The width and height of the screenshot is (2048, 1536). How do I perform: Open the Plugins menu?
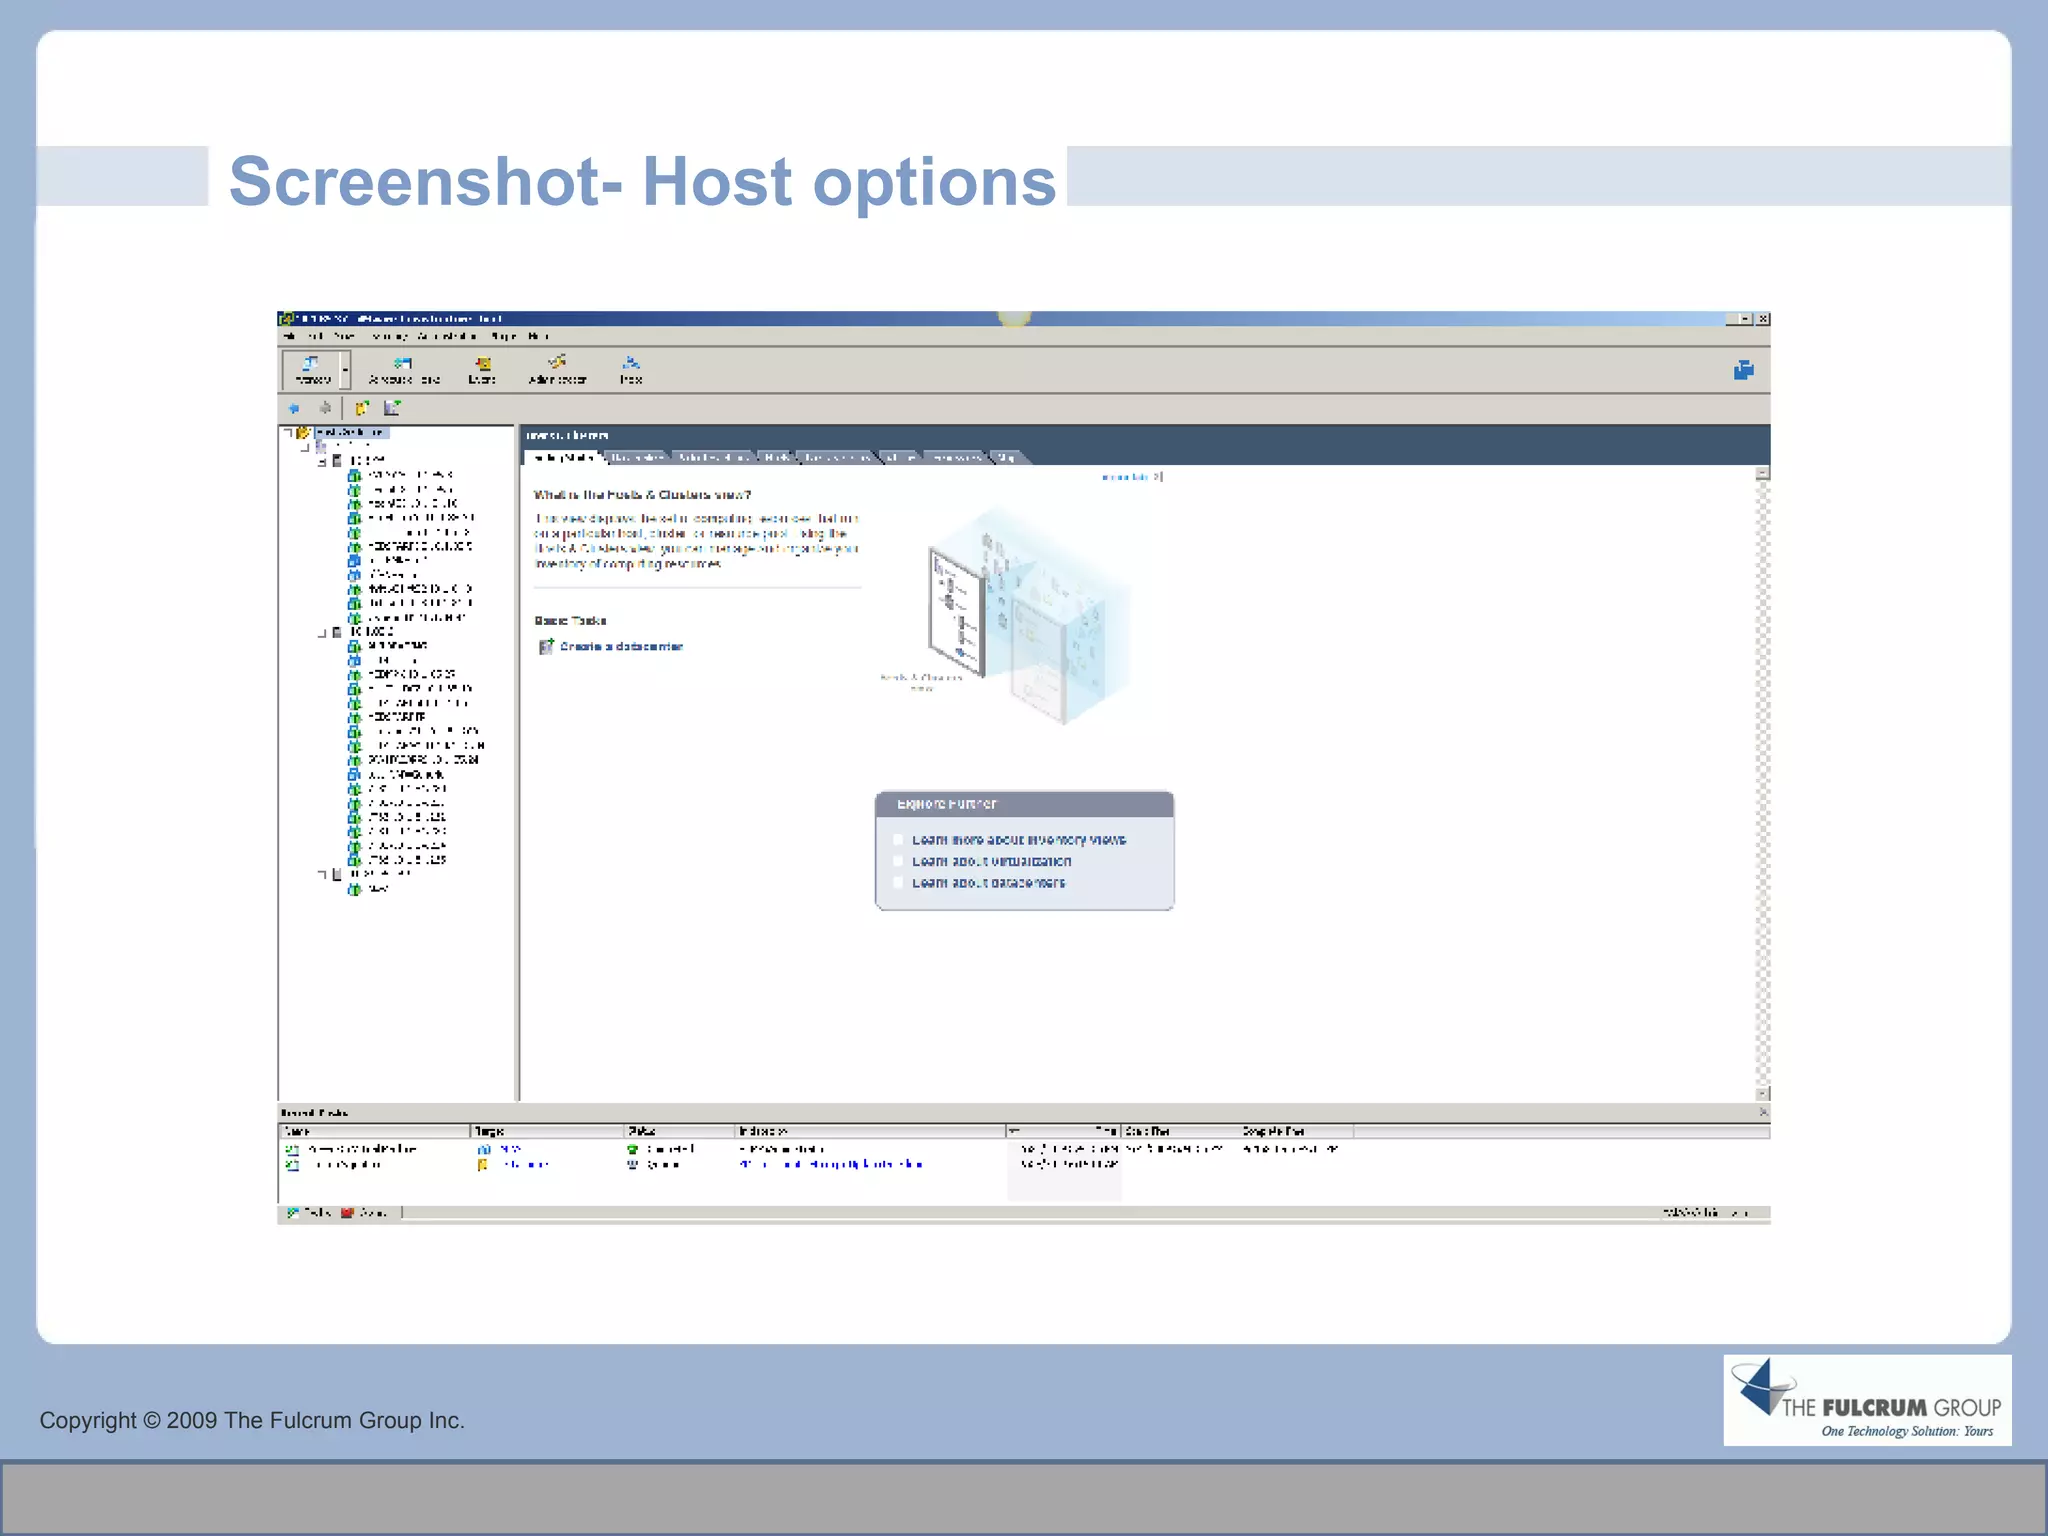tap(504, 337)
